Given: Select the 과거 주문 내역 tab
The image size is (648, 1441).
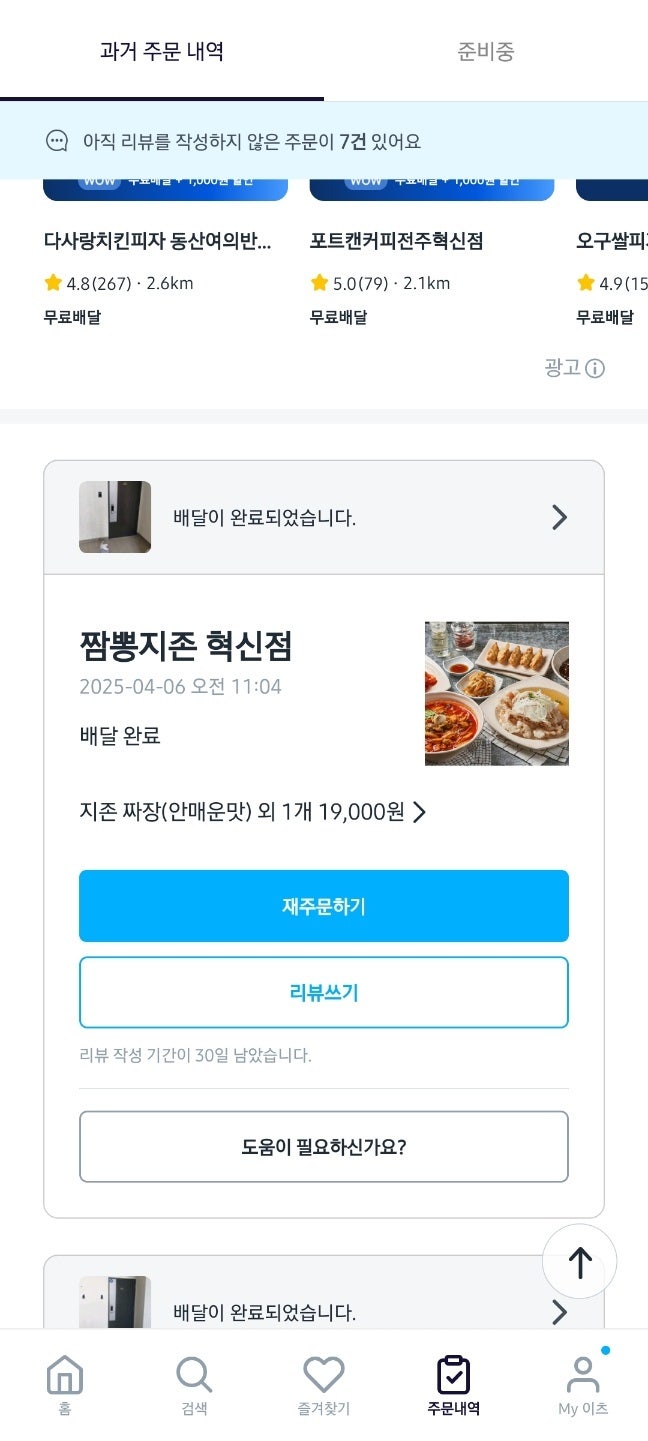Looking at the screenshot, I should click(x=162, y=51).
